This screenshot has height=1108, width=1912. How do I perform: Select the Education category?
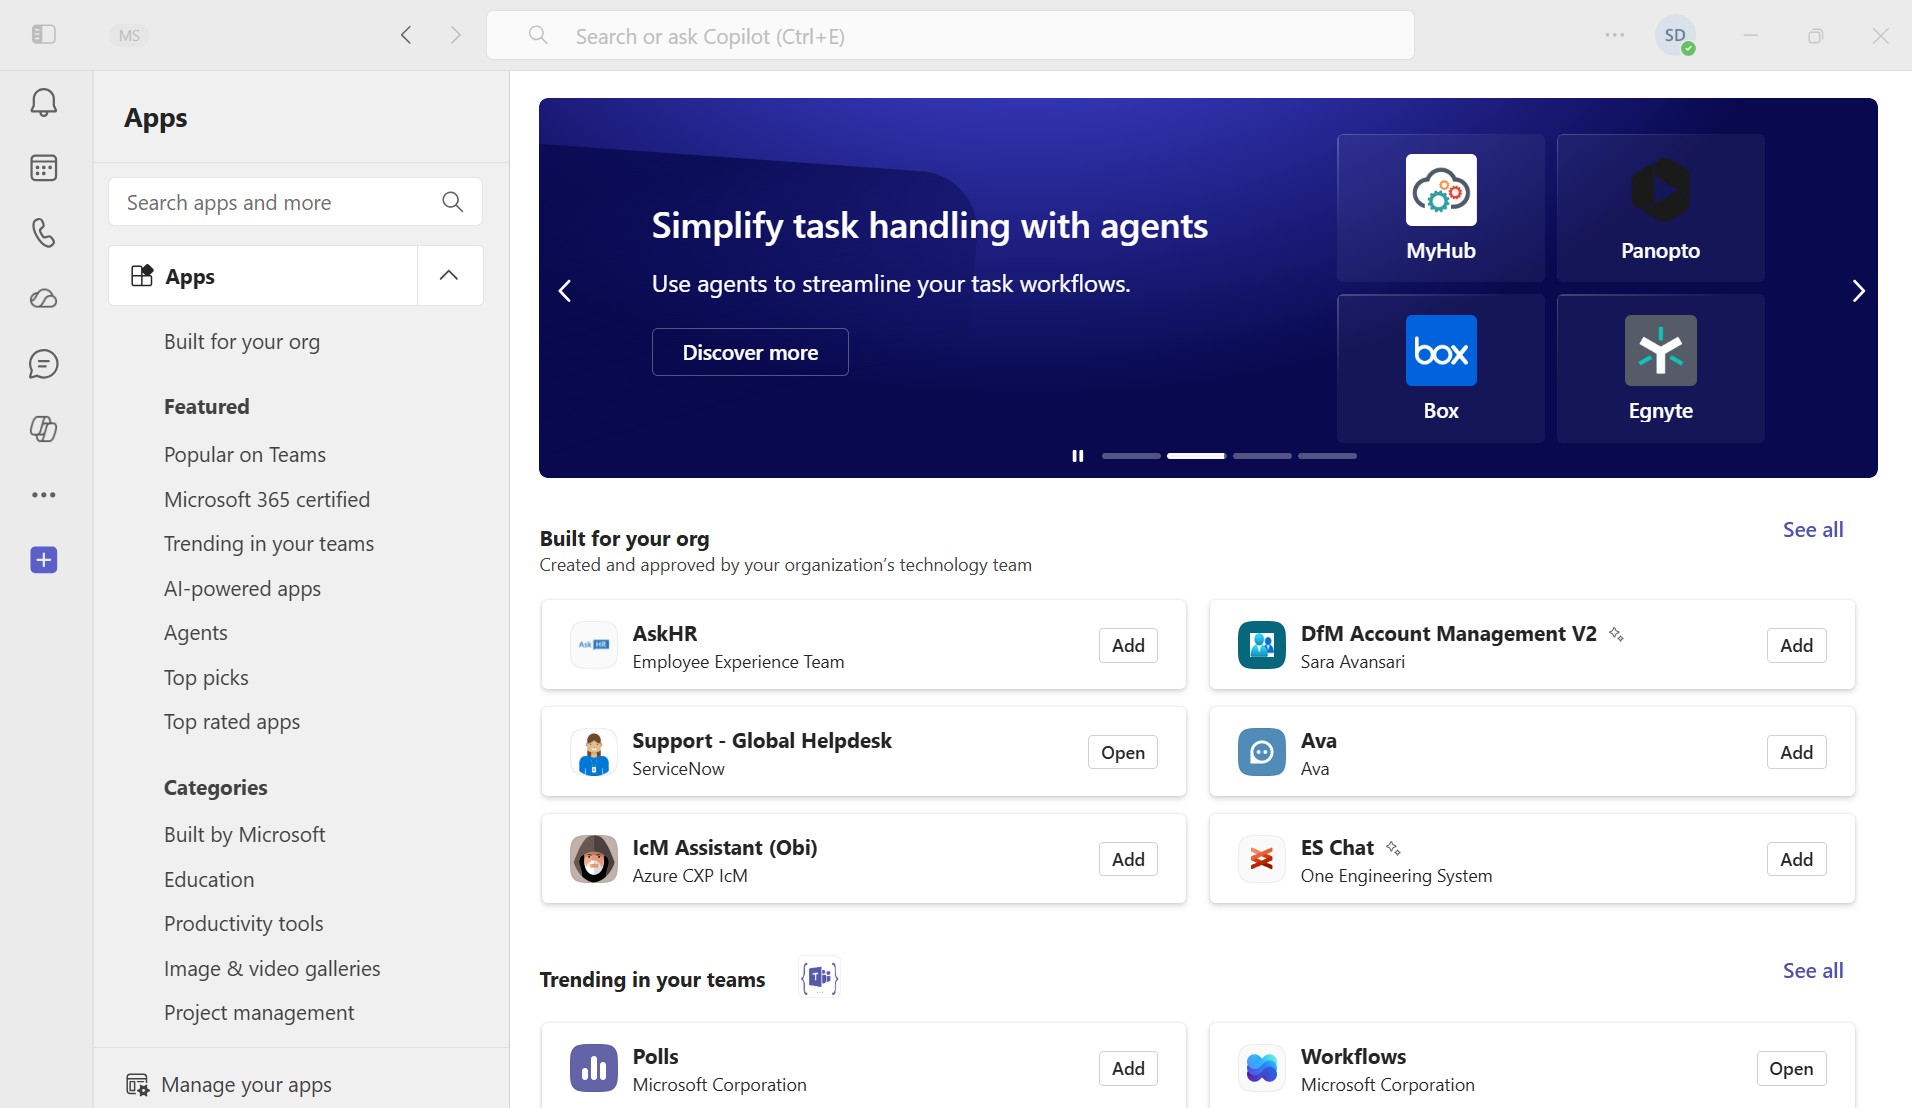(209, 880)
